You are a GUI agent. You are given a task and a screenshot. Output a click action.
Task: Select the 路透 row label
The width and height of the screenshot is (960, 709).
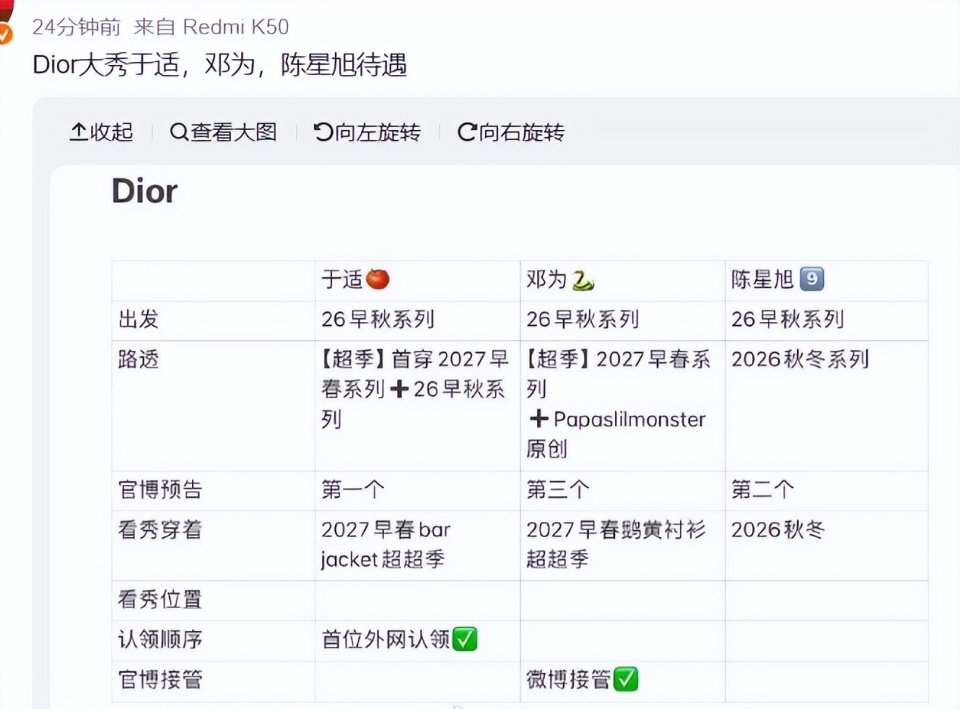(x=139, y=359)
